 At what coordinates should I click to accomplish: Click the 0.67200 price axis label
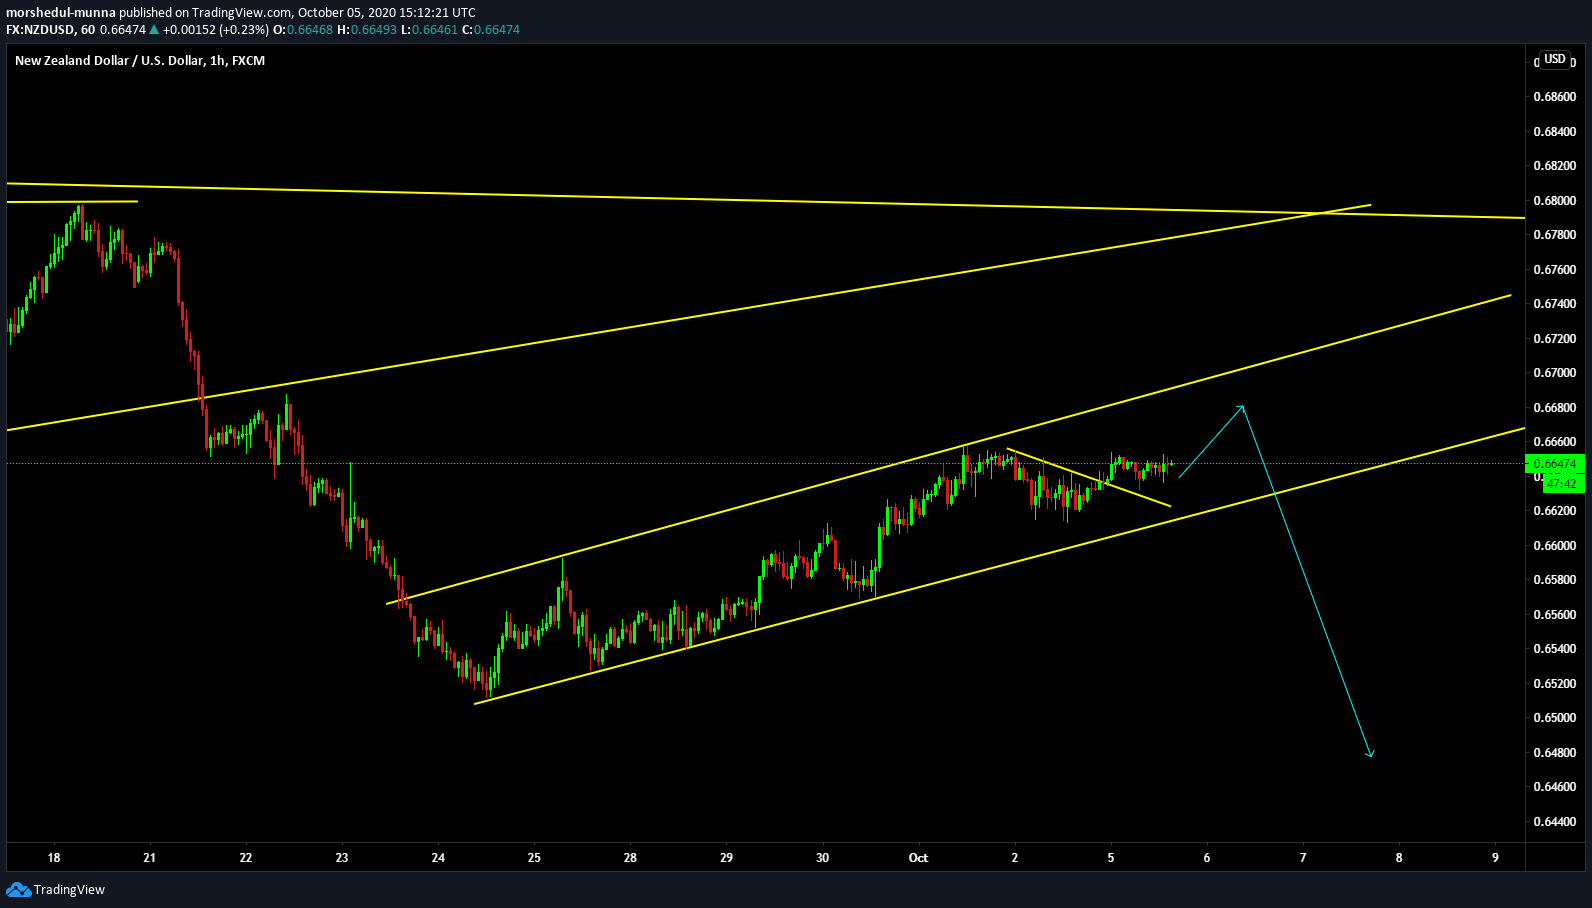tap(1554, 339)
